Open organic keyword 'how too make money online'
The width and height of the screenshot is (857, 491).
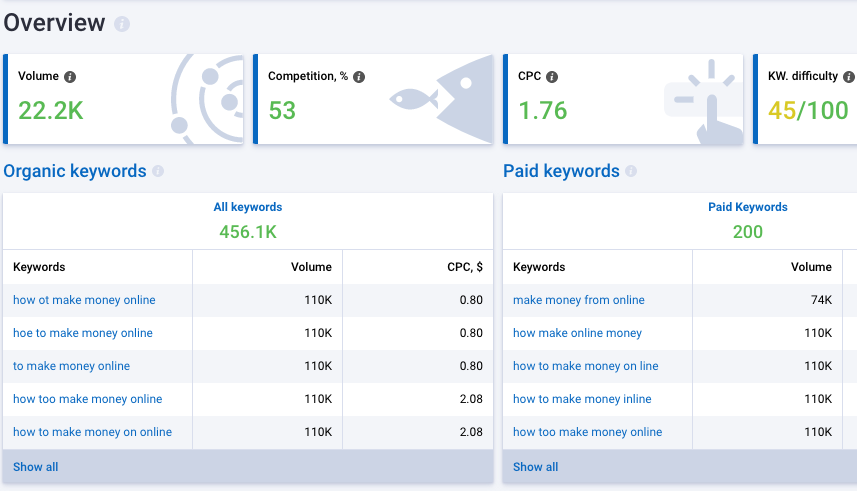pos(87,399)
